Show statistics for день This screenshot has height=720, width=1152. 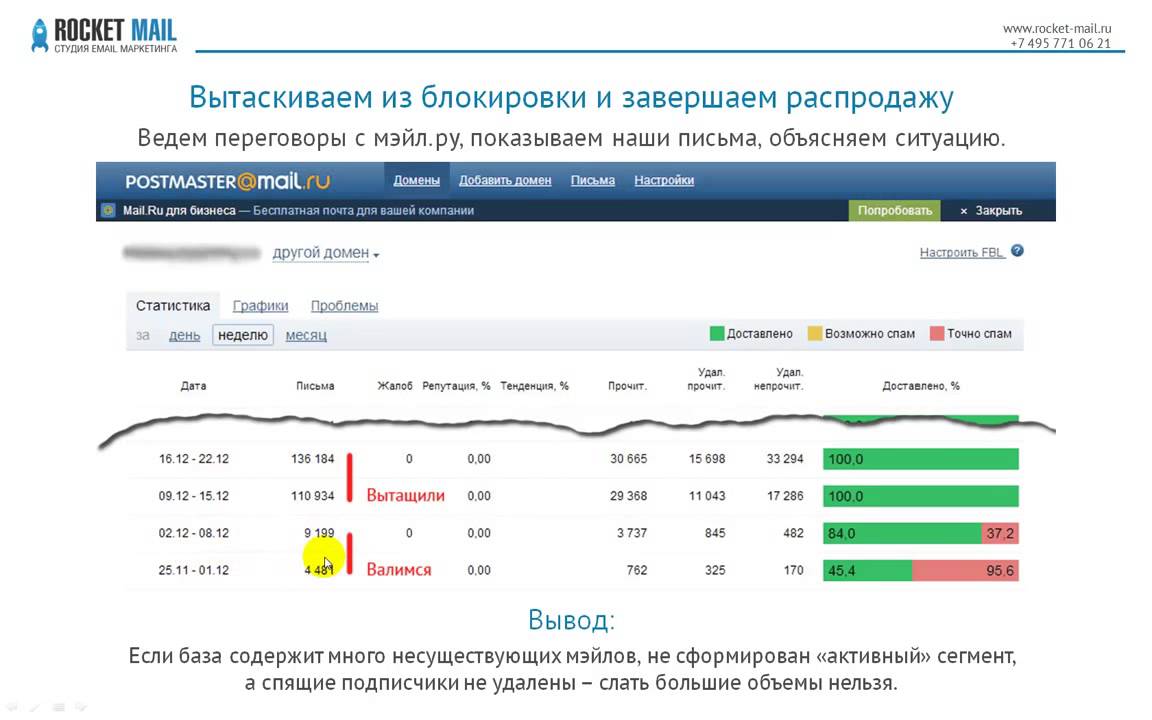[x=184, y=335]
